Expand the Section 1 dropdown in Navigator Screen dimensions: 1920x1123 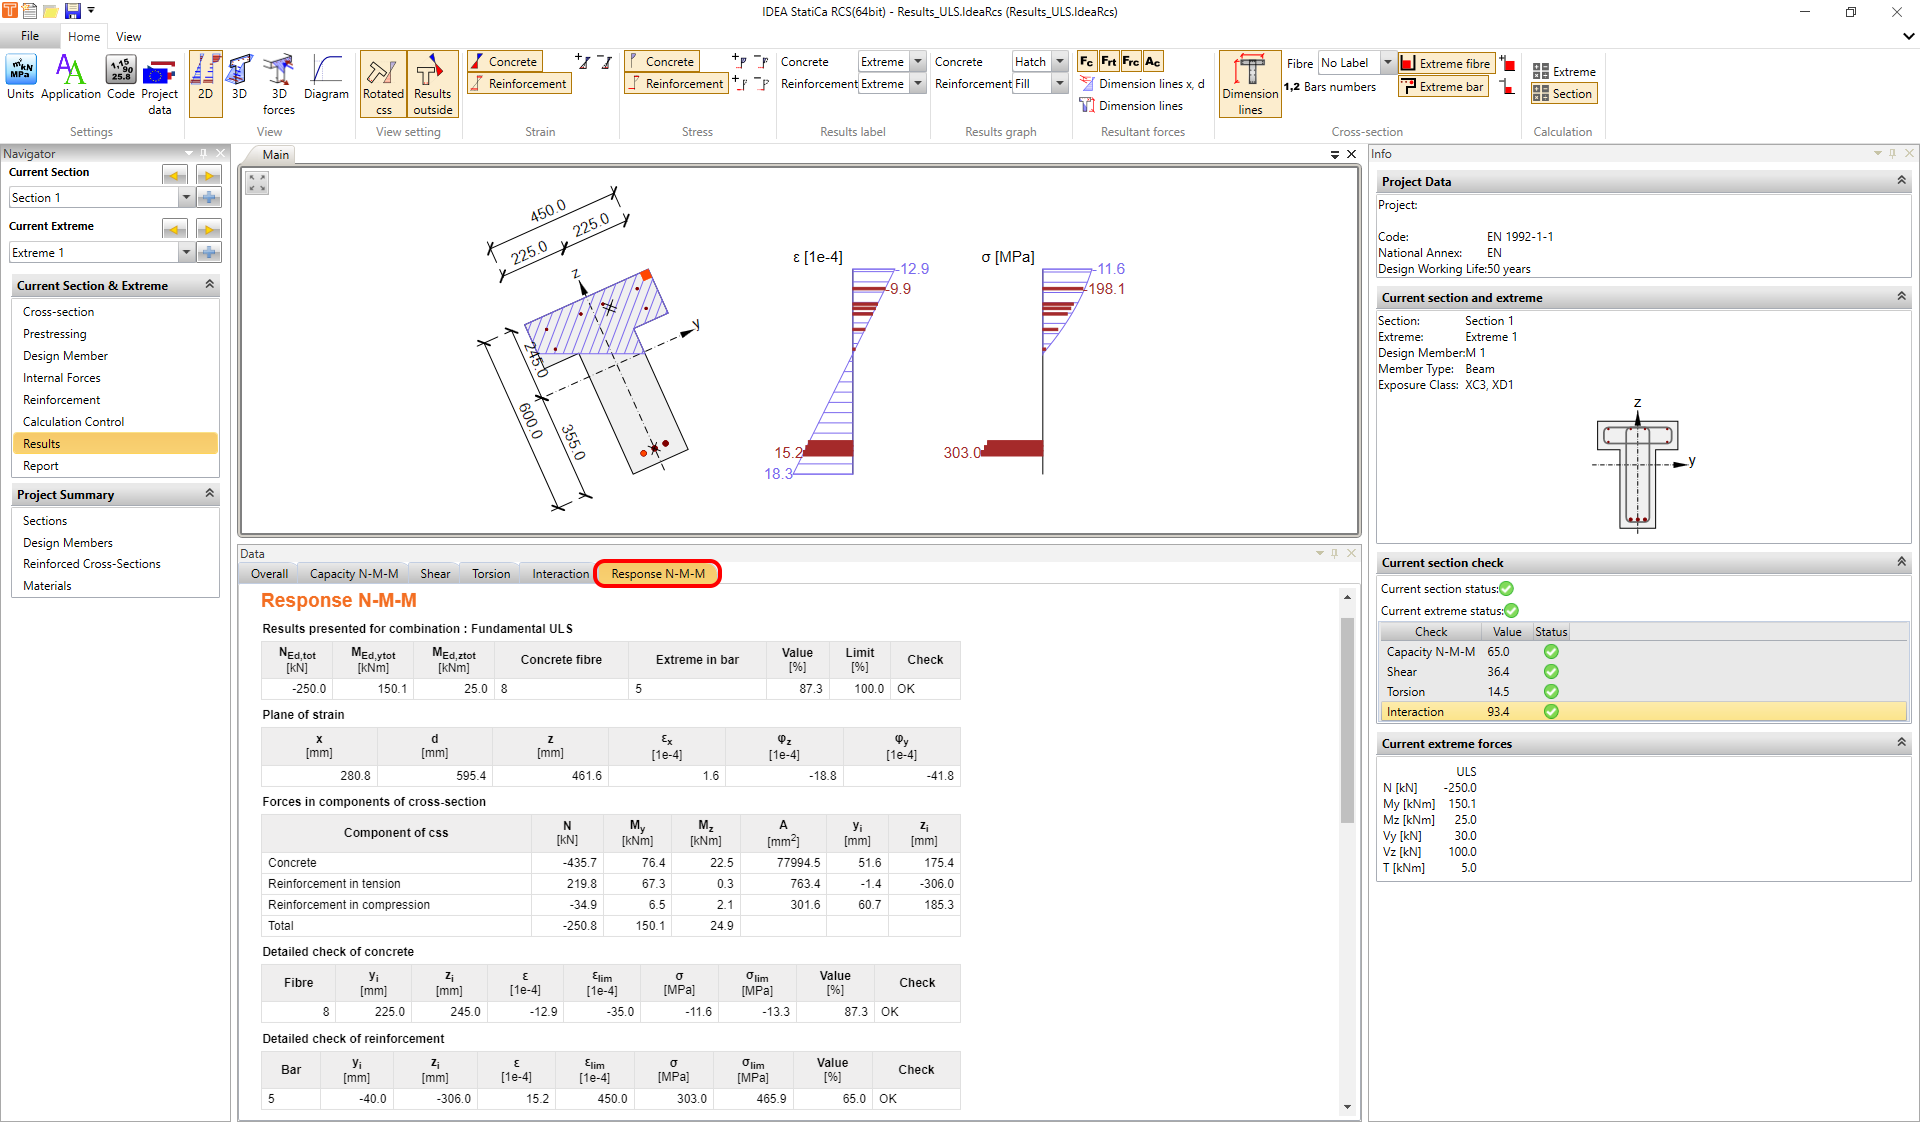coord(186,197)
